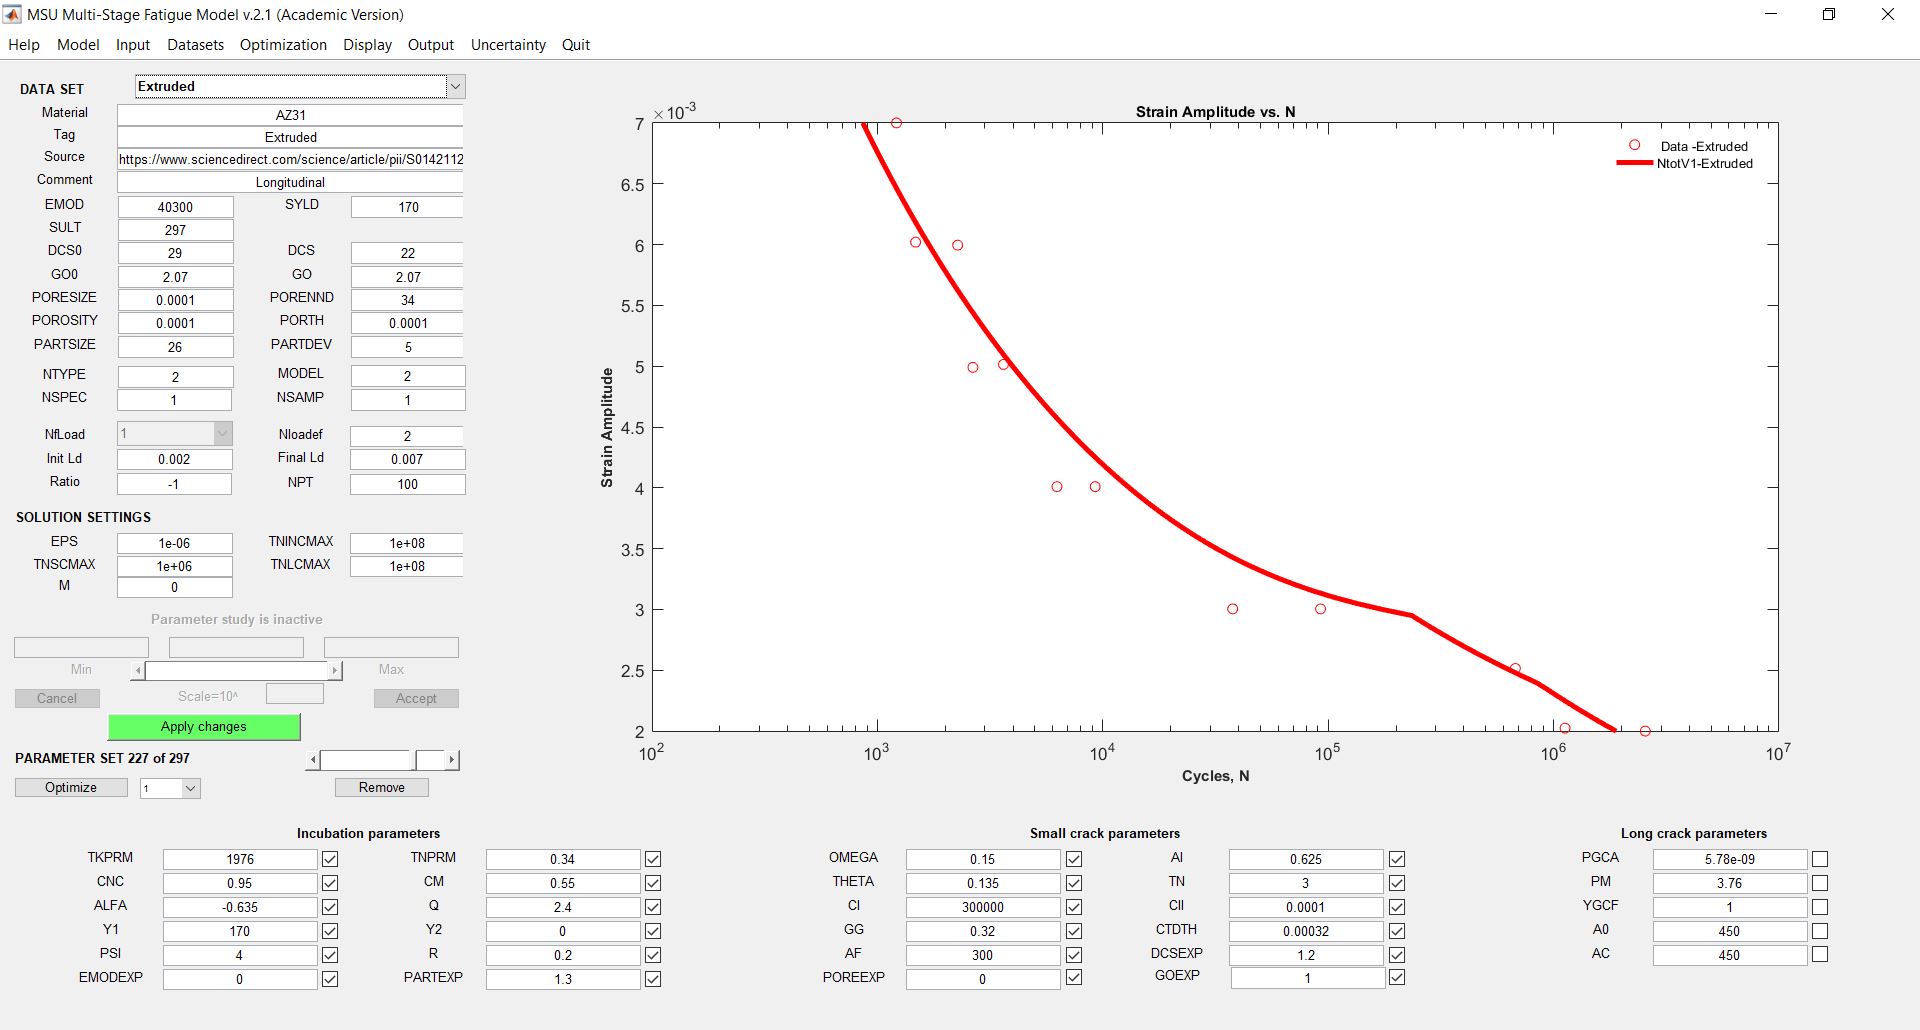Open the Optimization menu

coord(283,45)
